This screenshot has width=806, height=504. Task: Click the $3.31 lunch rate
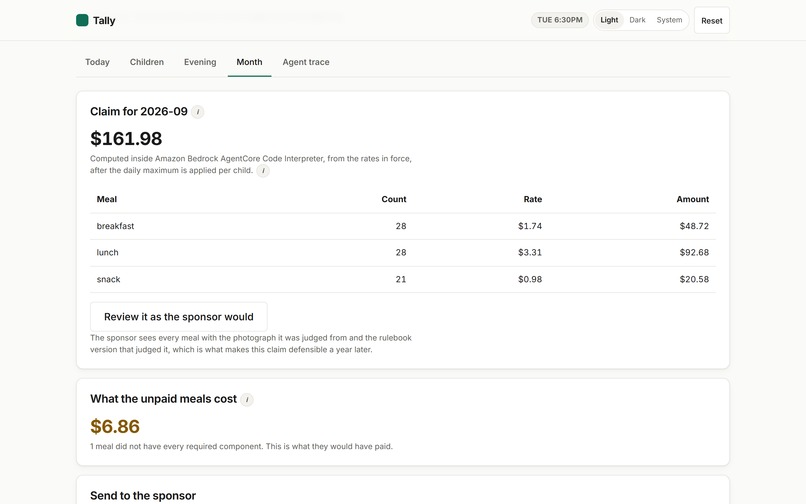click(530, 253)
